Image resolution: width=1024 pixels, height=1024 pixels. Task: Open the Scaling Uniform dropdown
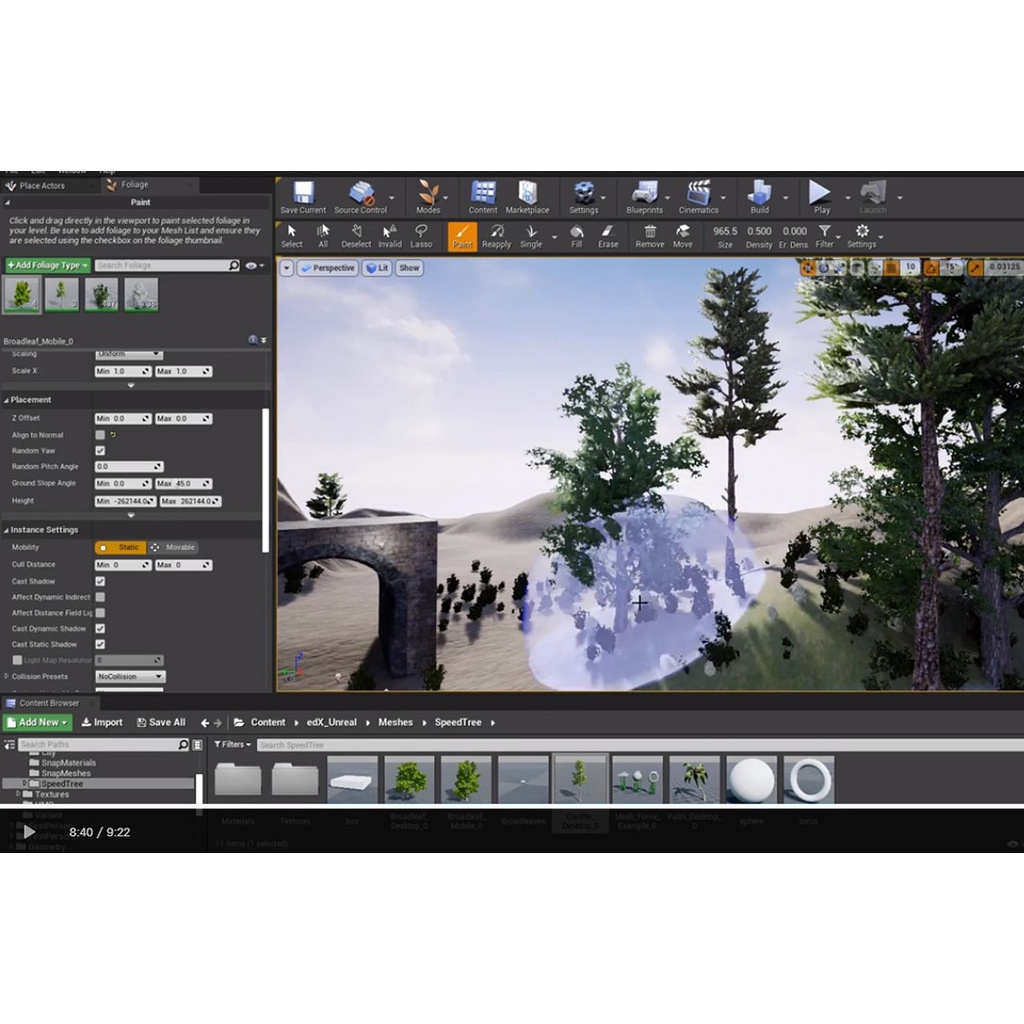pyautogui.click(x=129, y=354)
